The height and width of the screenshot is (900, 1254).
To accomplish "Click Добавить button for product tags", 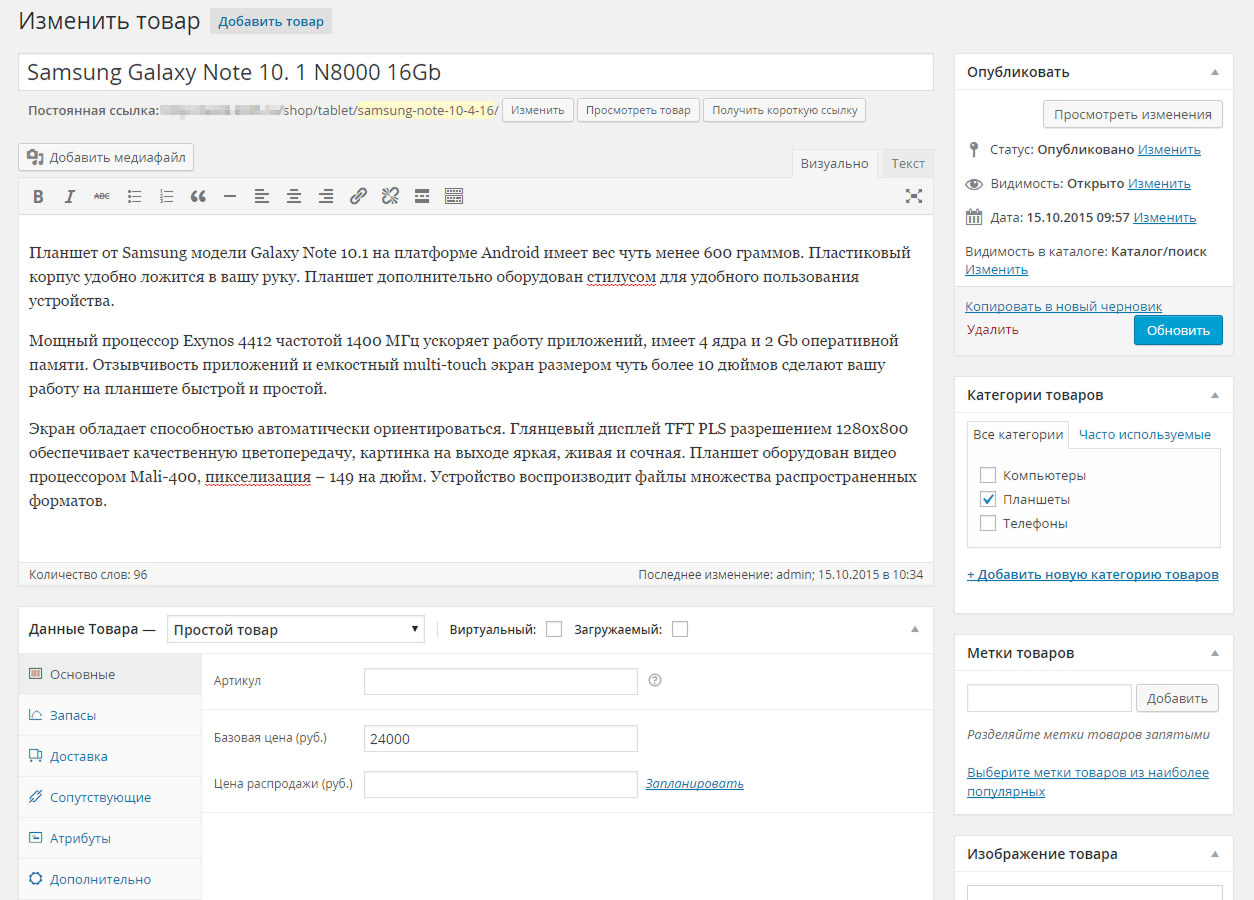I will [1178, 698].
